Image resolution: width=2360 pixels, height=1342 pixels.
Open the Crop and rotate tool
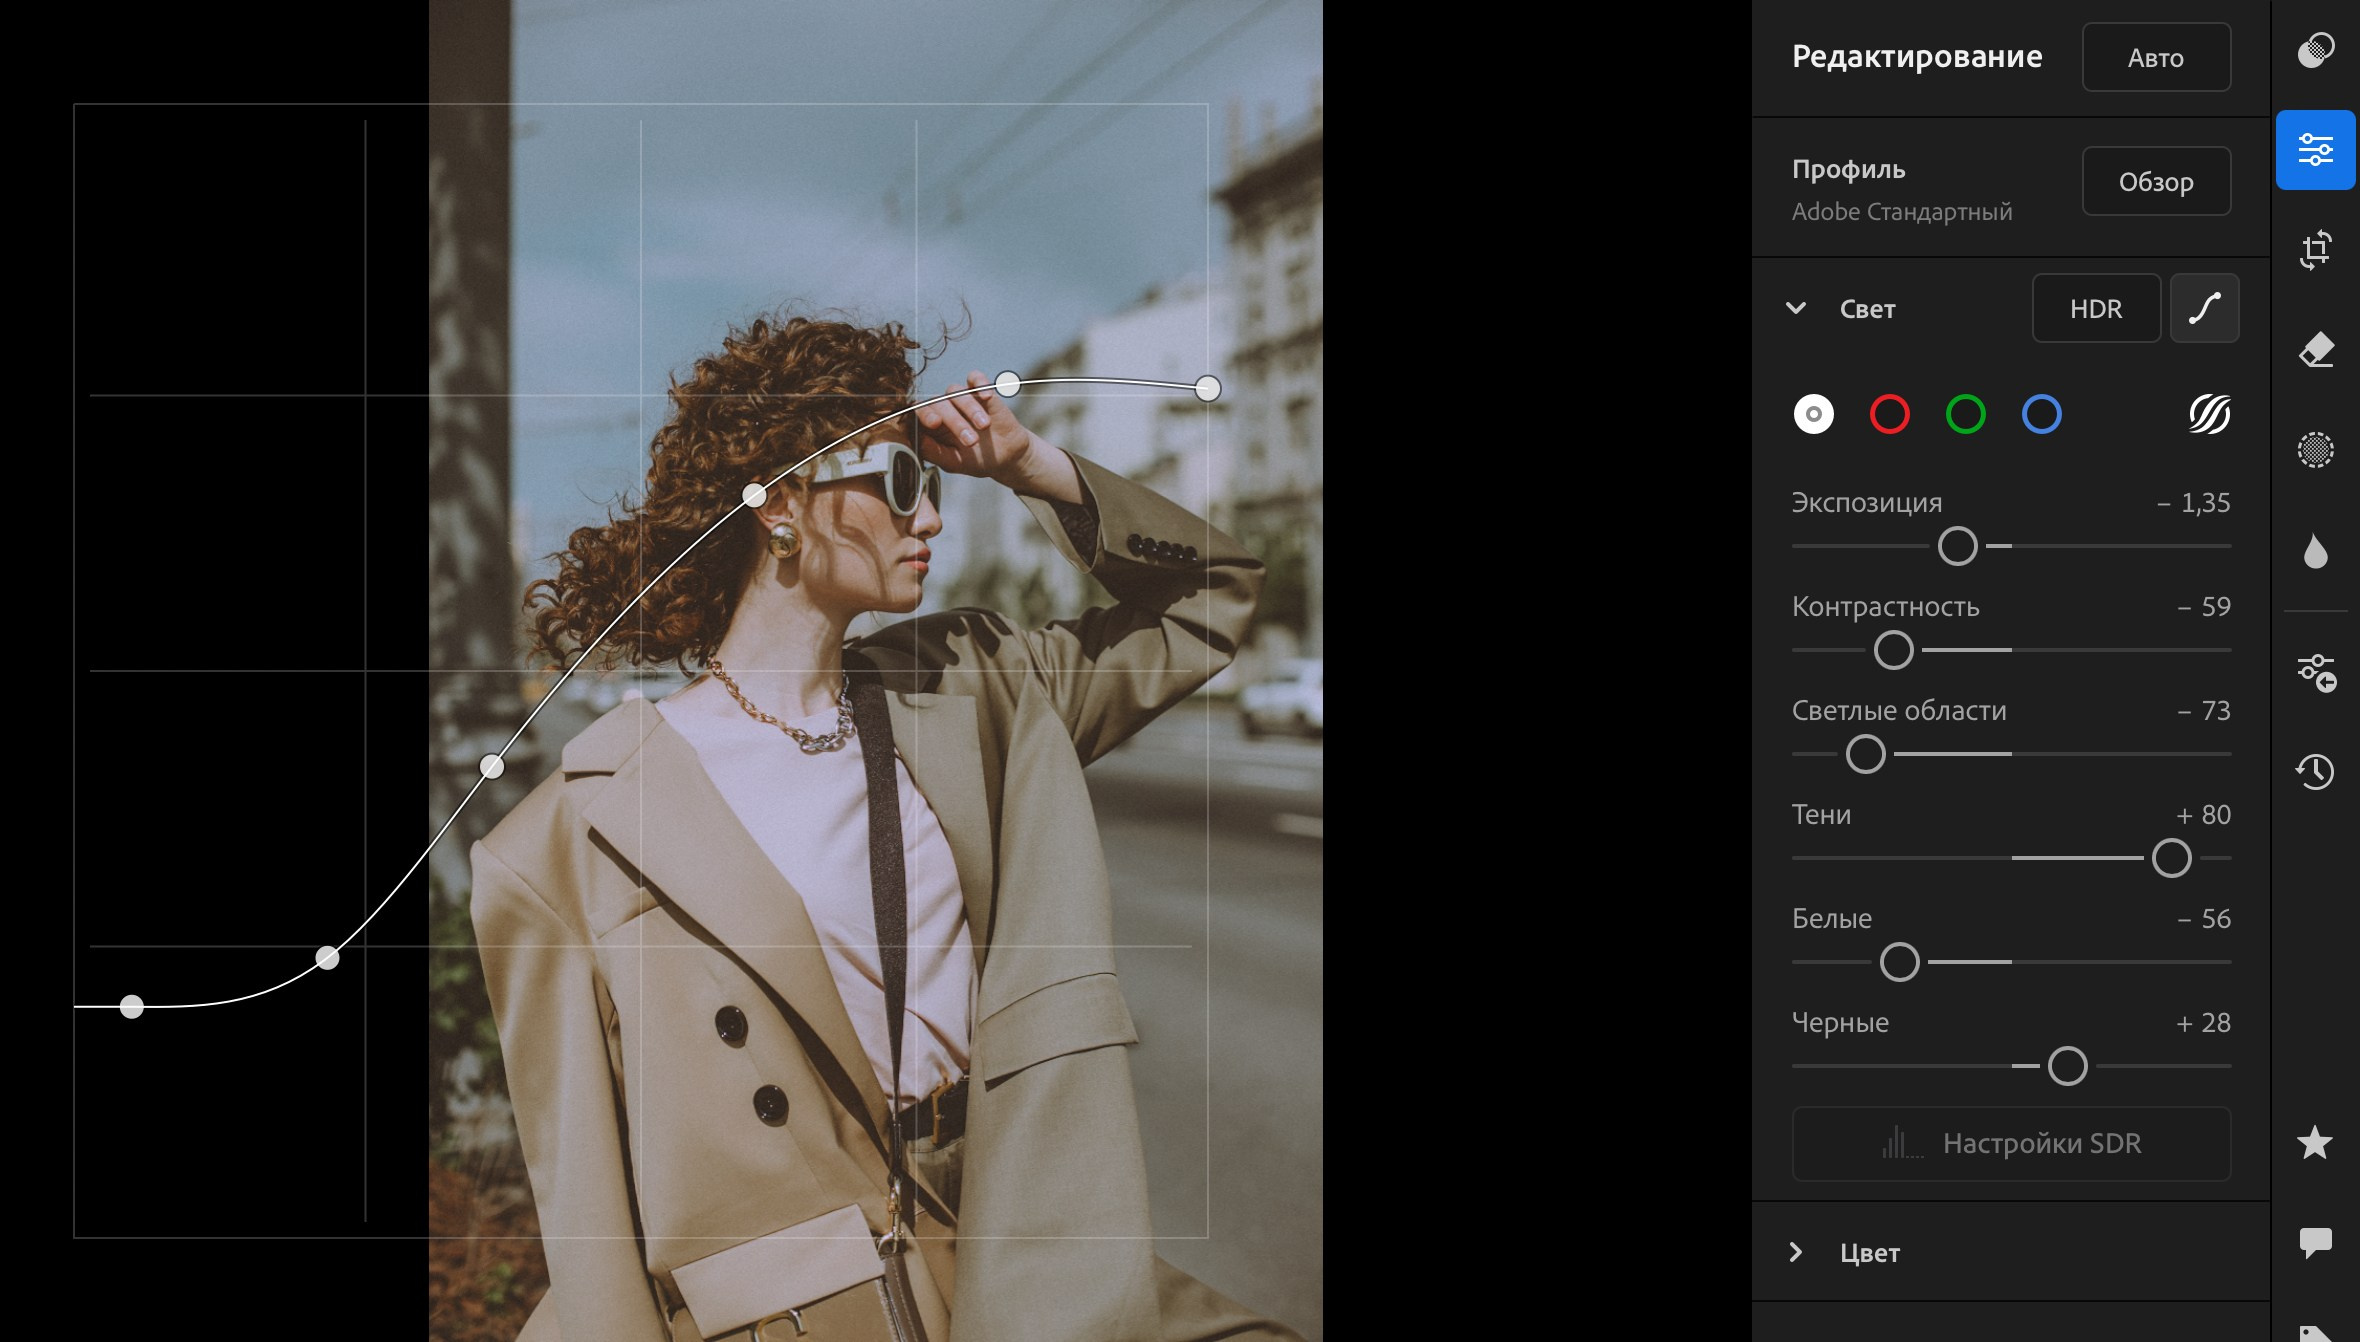pyautogui.click(x=2315, y=250)
